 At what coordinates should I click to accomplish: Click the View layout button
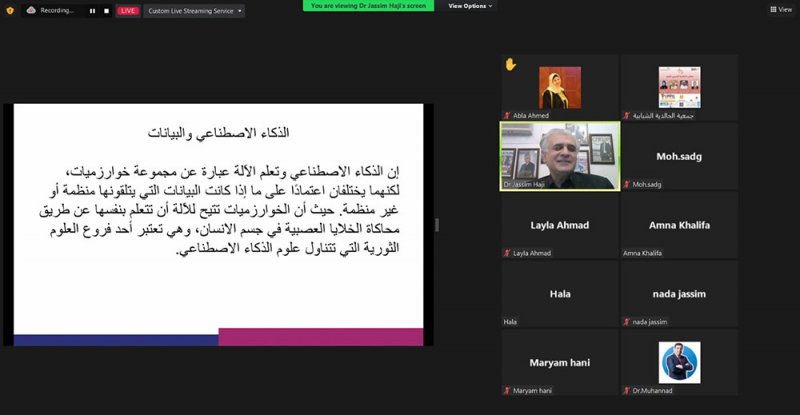tap(781, 9)
